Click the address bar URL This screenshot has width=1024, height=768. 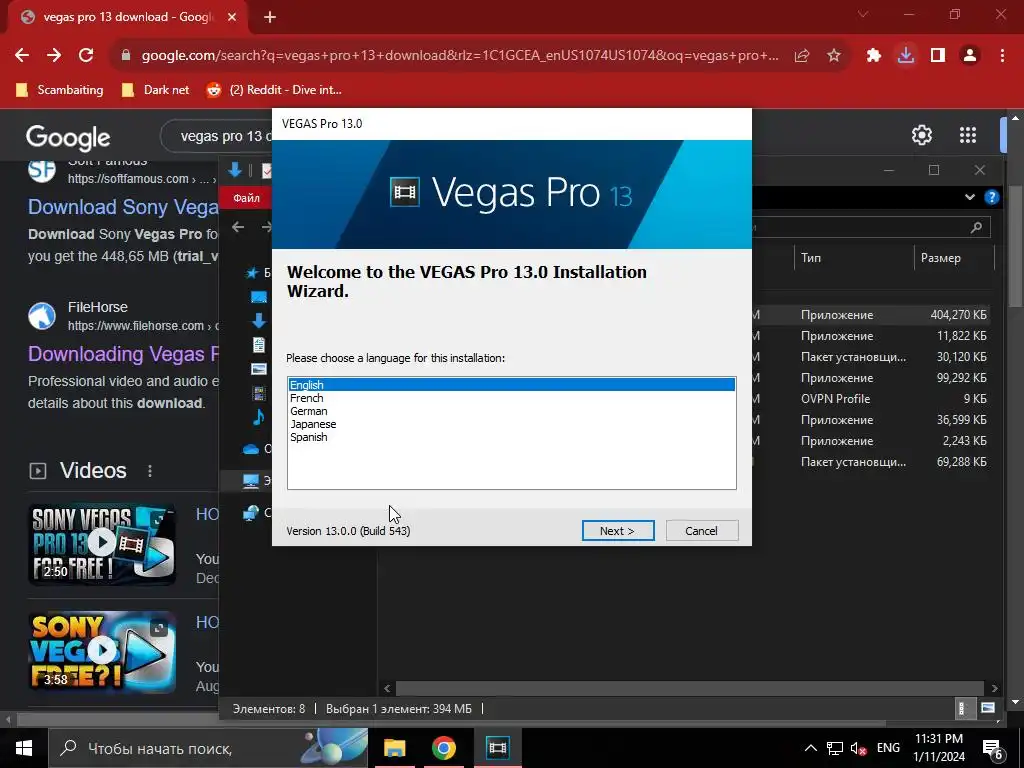click(x=460, y=56)
